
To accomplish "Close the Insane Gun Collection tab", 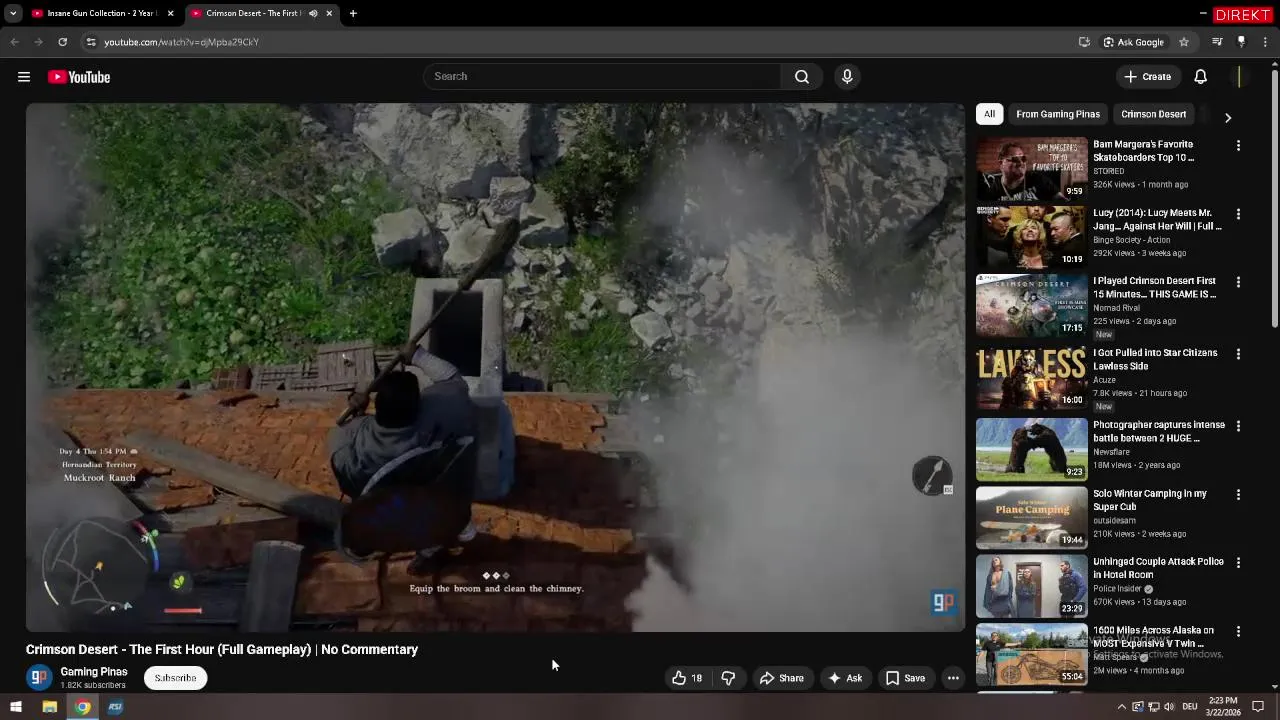I will tap(170, 13).
